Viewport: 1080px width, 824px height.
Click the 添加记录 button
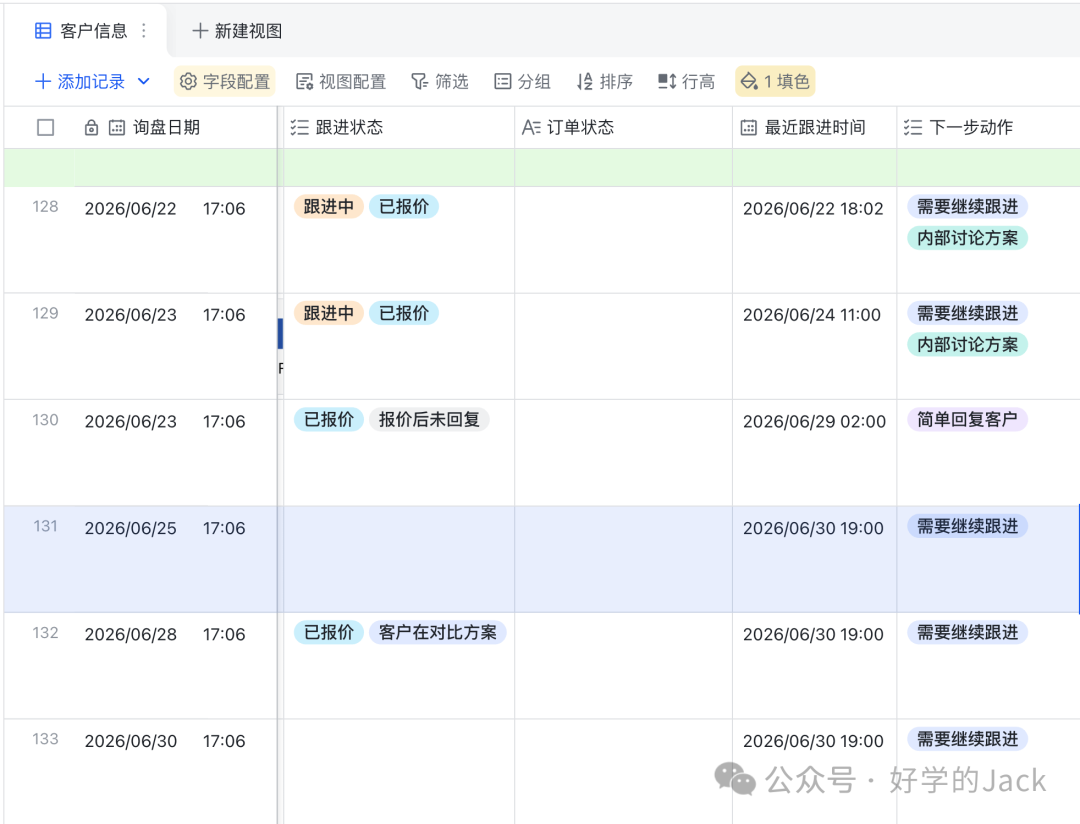80,81
